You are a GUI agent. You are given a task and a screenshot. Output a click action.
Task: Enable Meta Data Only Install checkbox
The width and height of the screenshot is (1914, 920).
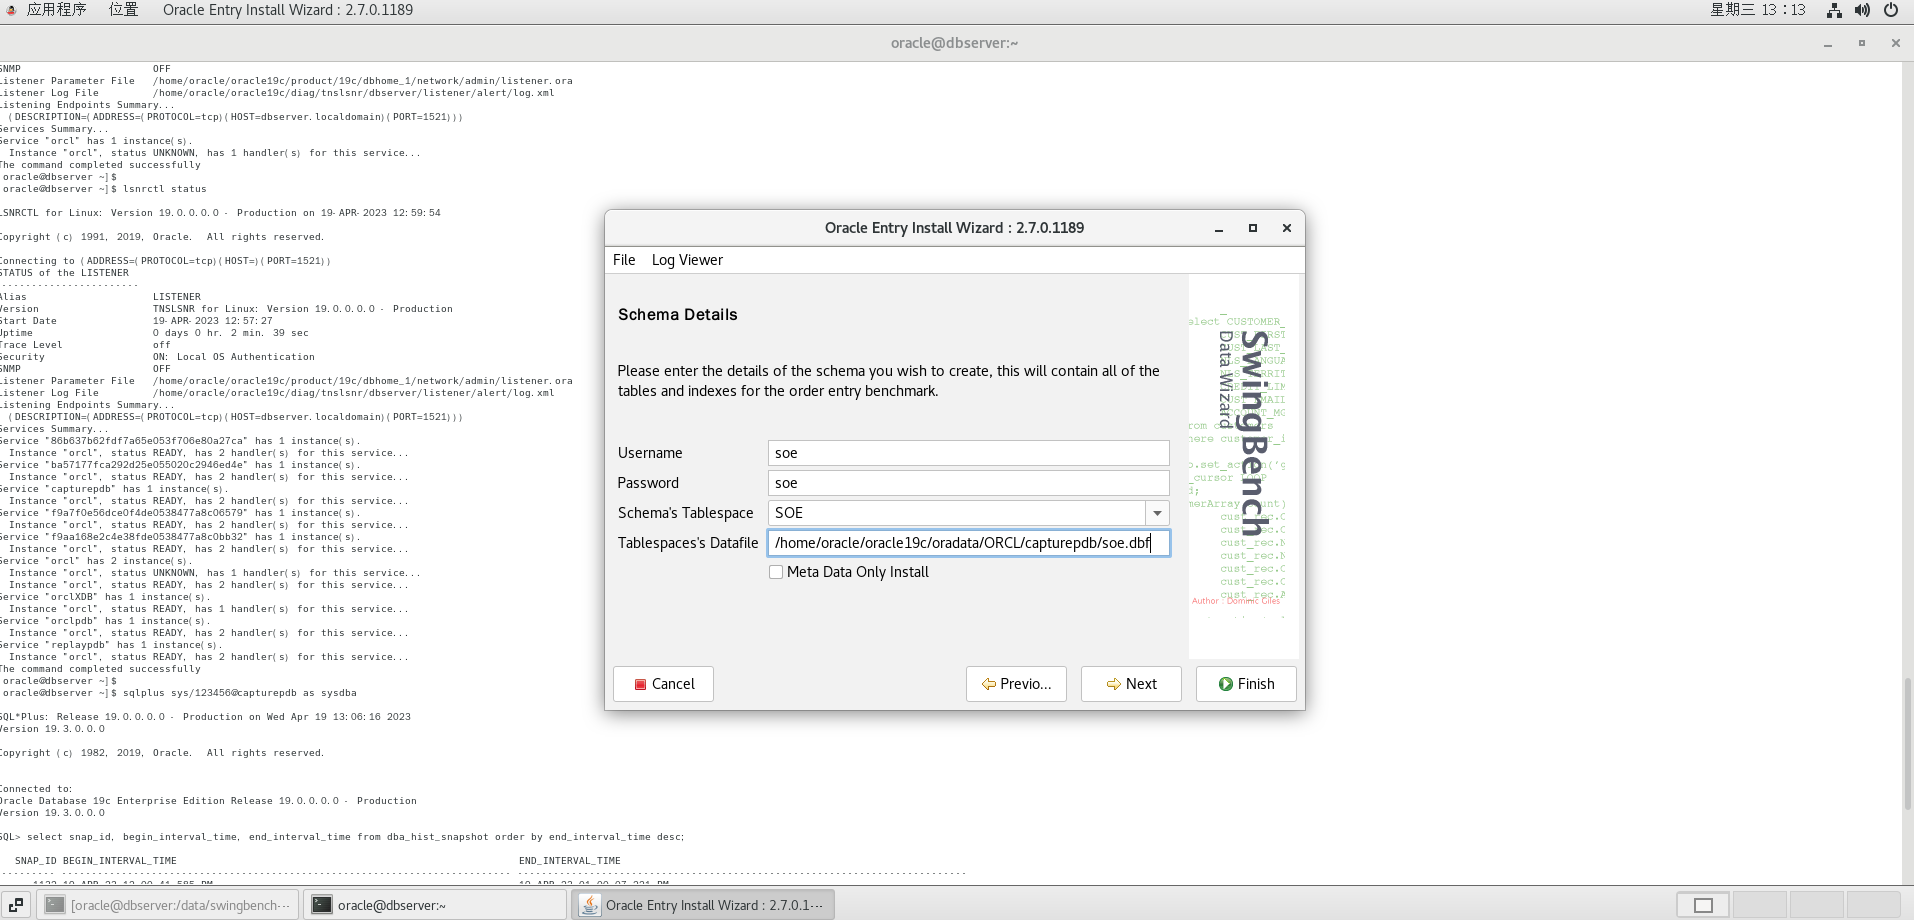click(x=776, y=572)
